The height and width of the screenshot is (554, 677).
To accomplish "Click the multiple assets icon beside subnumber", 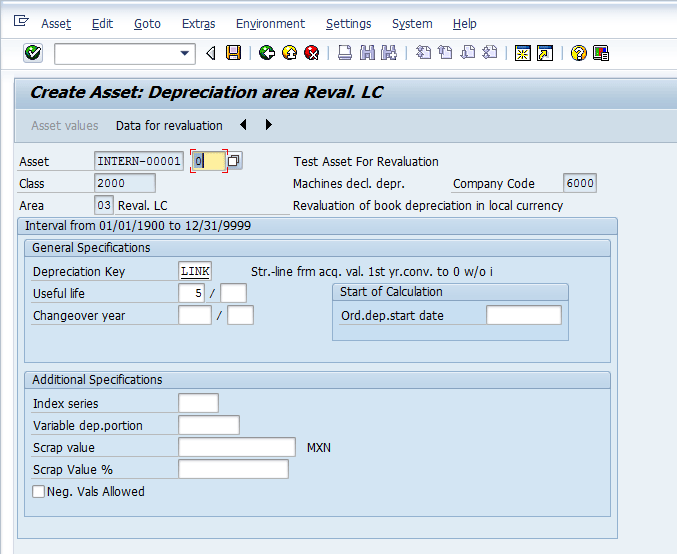I will pyautogui.click(x=234, y=161).
